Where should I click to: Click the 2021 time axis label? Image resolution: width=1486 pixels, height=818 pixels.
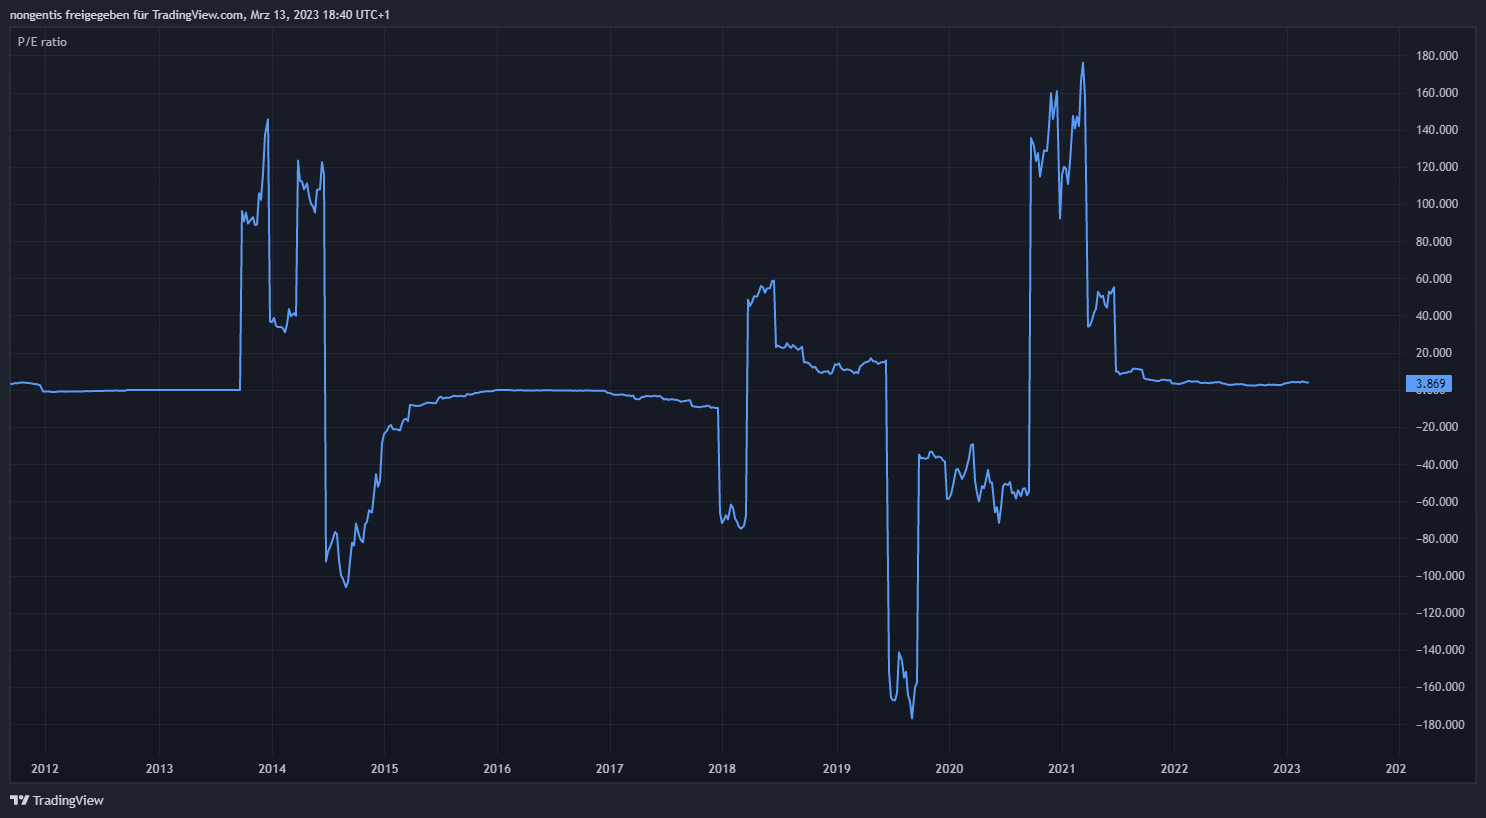coord(1061,769)
